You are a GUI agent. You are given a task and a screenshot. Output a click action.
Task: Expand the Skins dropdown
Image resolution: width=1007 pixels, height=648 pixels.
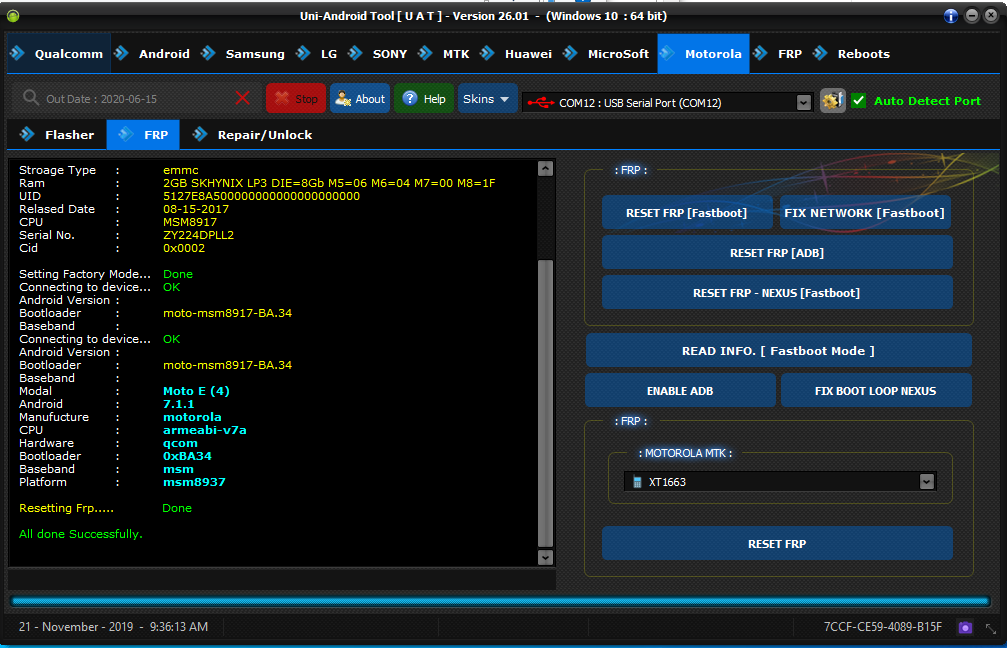(x=487, y=98)
